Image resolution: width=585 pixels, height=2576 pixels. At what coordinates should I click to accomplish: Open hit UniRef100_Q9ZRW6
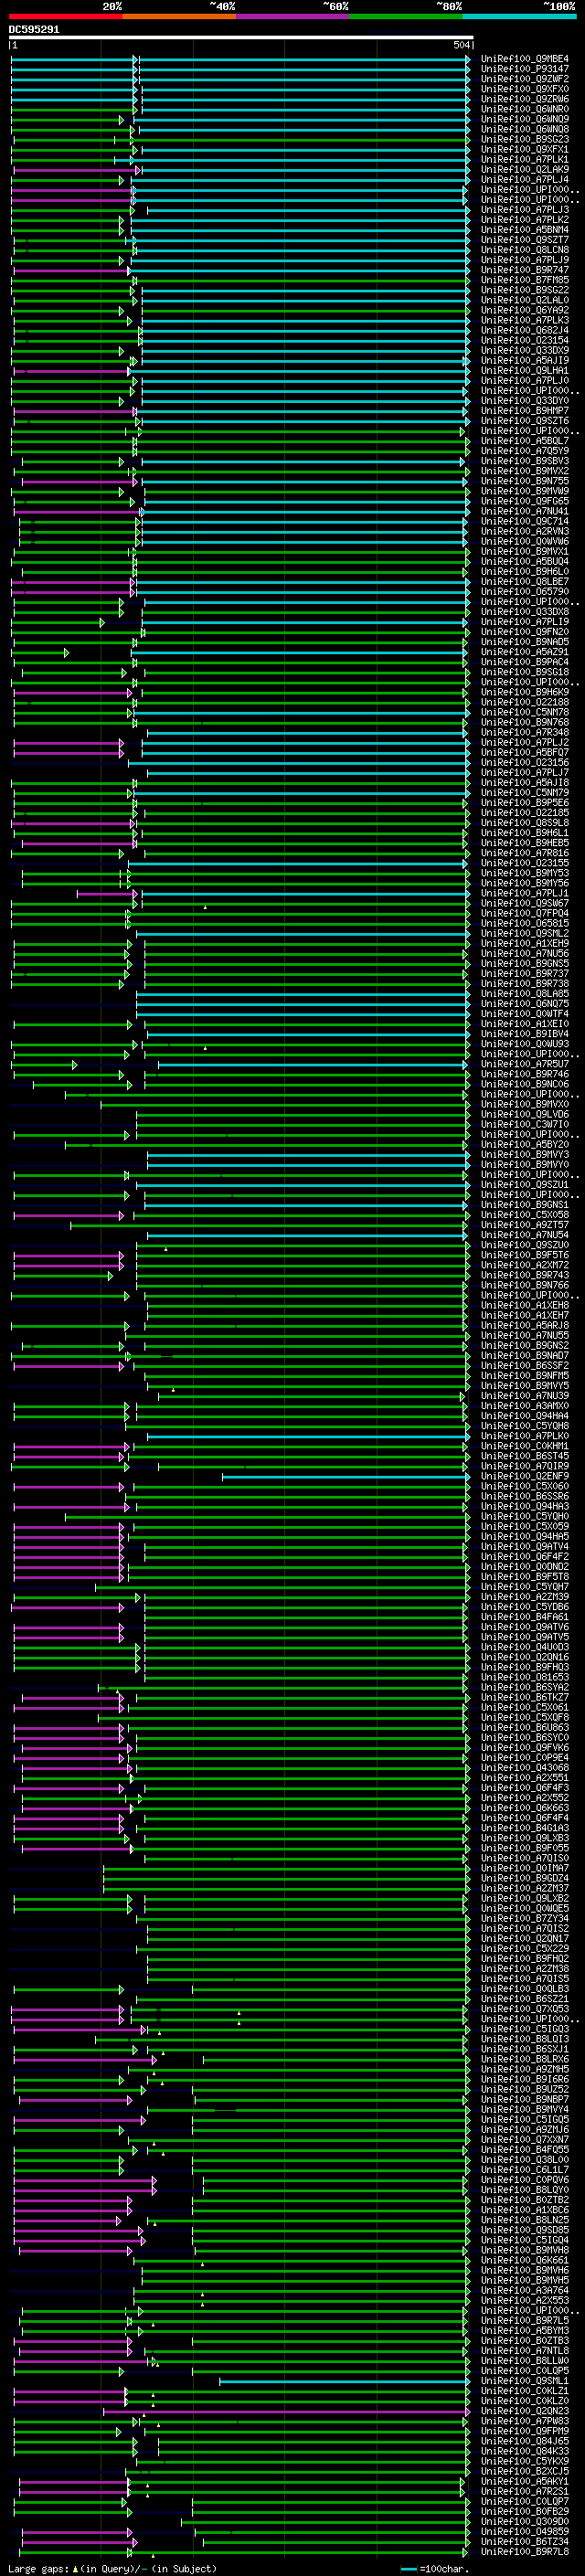tap(525, 99)
